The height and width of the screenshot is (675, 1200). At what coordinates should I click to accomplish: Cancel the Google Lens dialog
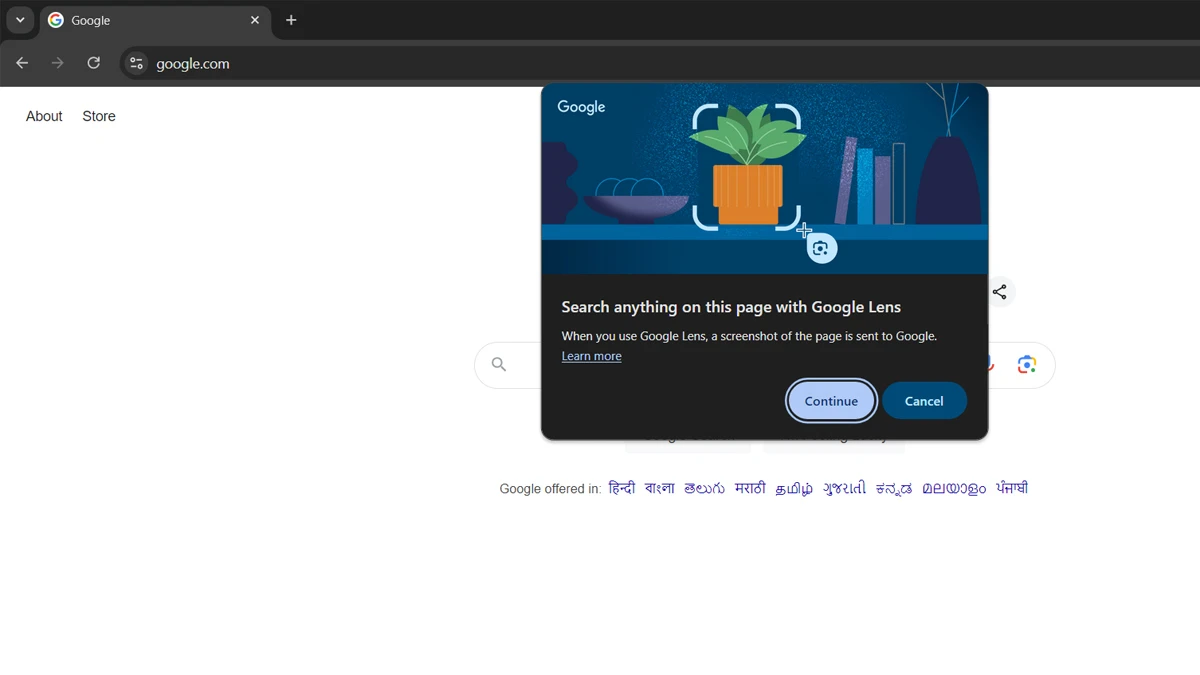[x=924, y=401]
